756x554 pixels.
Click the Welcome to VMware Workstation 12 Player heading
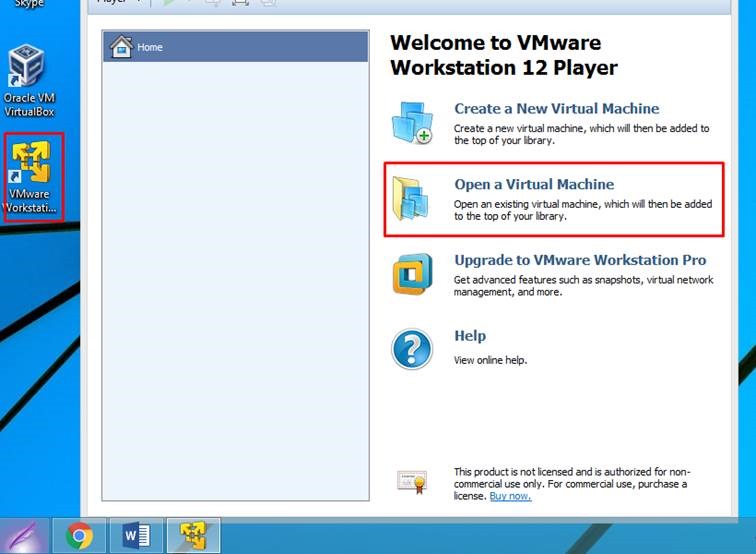(x=504, y=55)
